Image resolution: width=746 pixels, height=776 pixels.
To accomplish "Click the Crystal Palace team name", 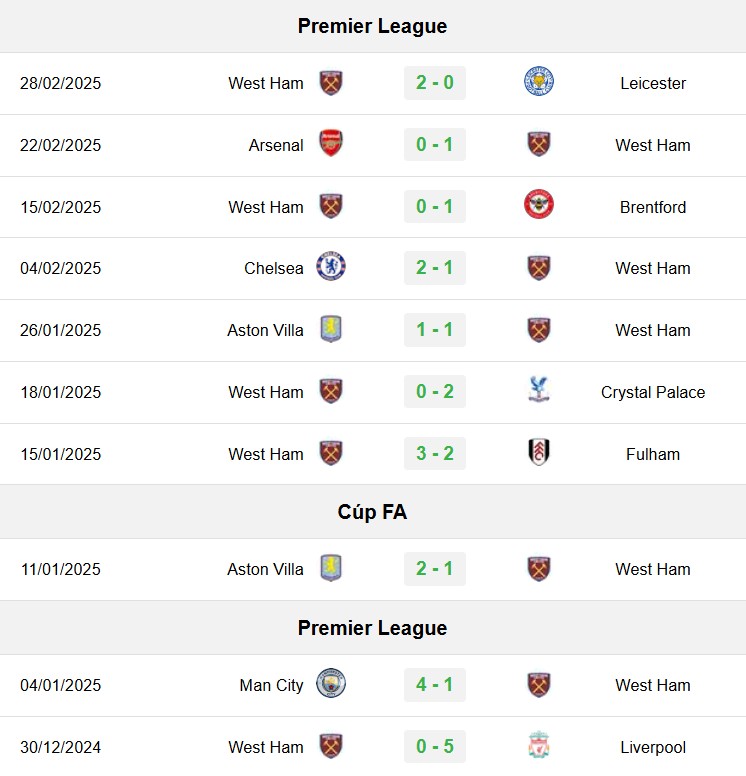I will tap(653, 392).
